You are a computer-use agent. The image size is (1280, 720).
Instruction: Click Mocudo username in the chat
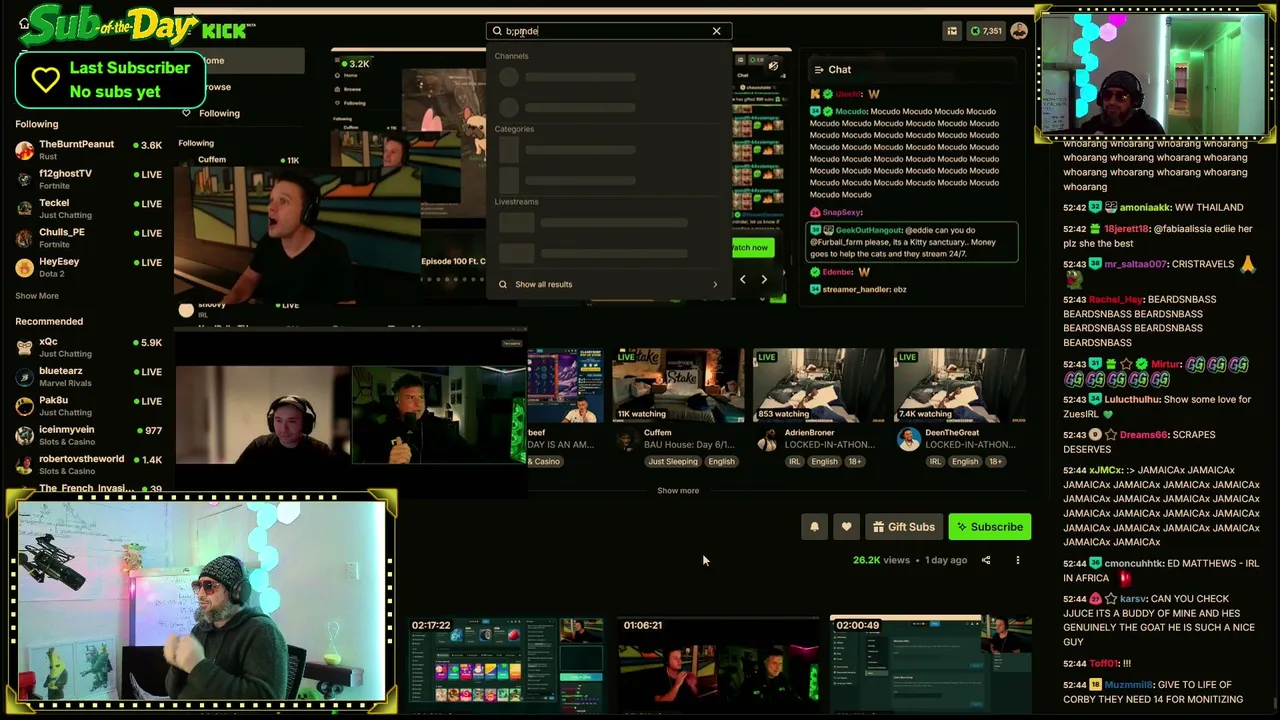point(851,112)
